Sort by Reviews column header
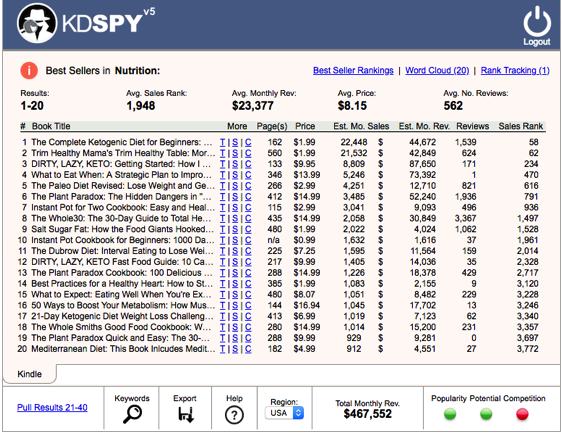562x434 pixels. (x=472, y=126)
